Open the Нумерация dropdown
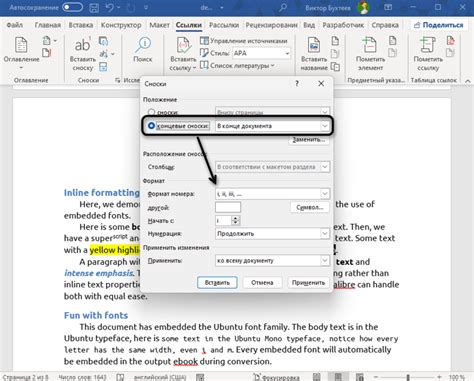 tap(272, 234)
